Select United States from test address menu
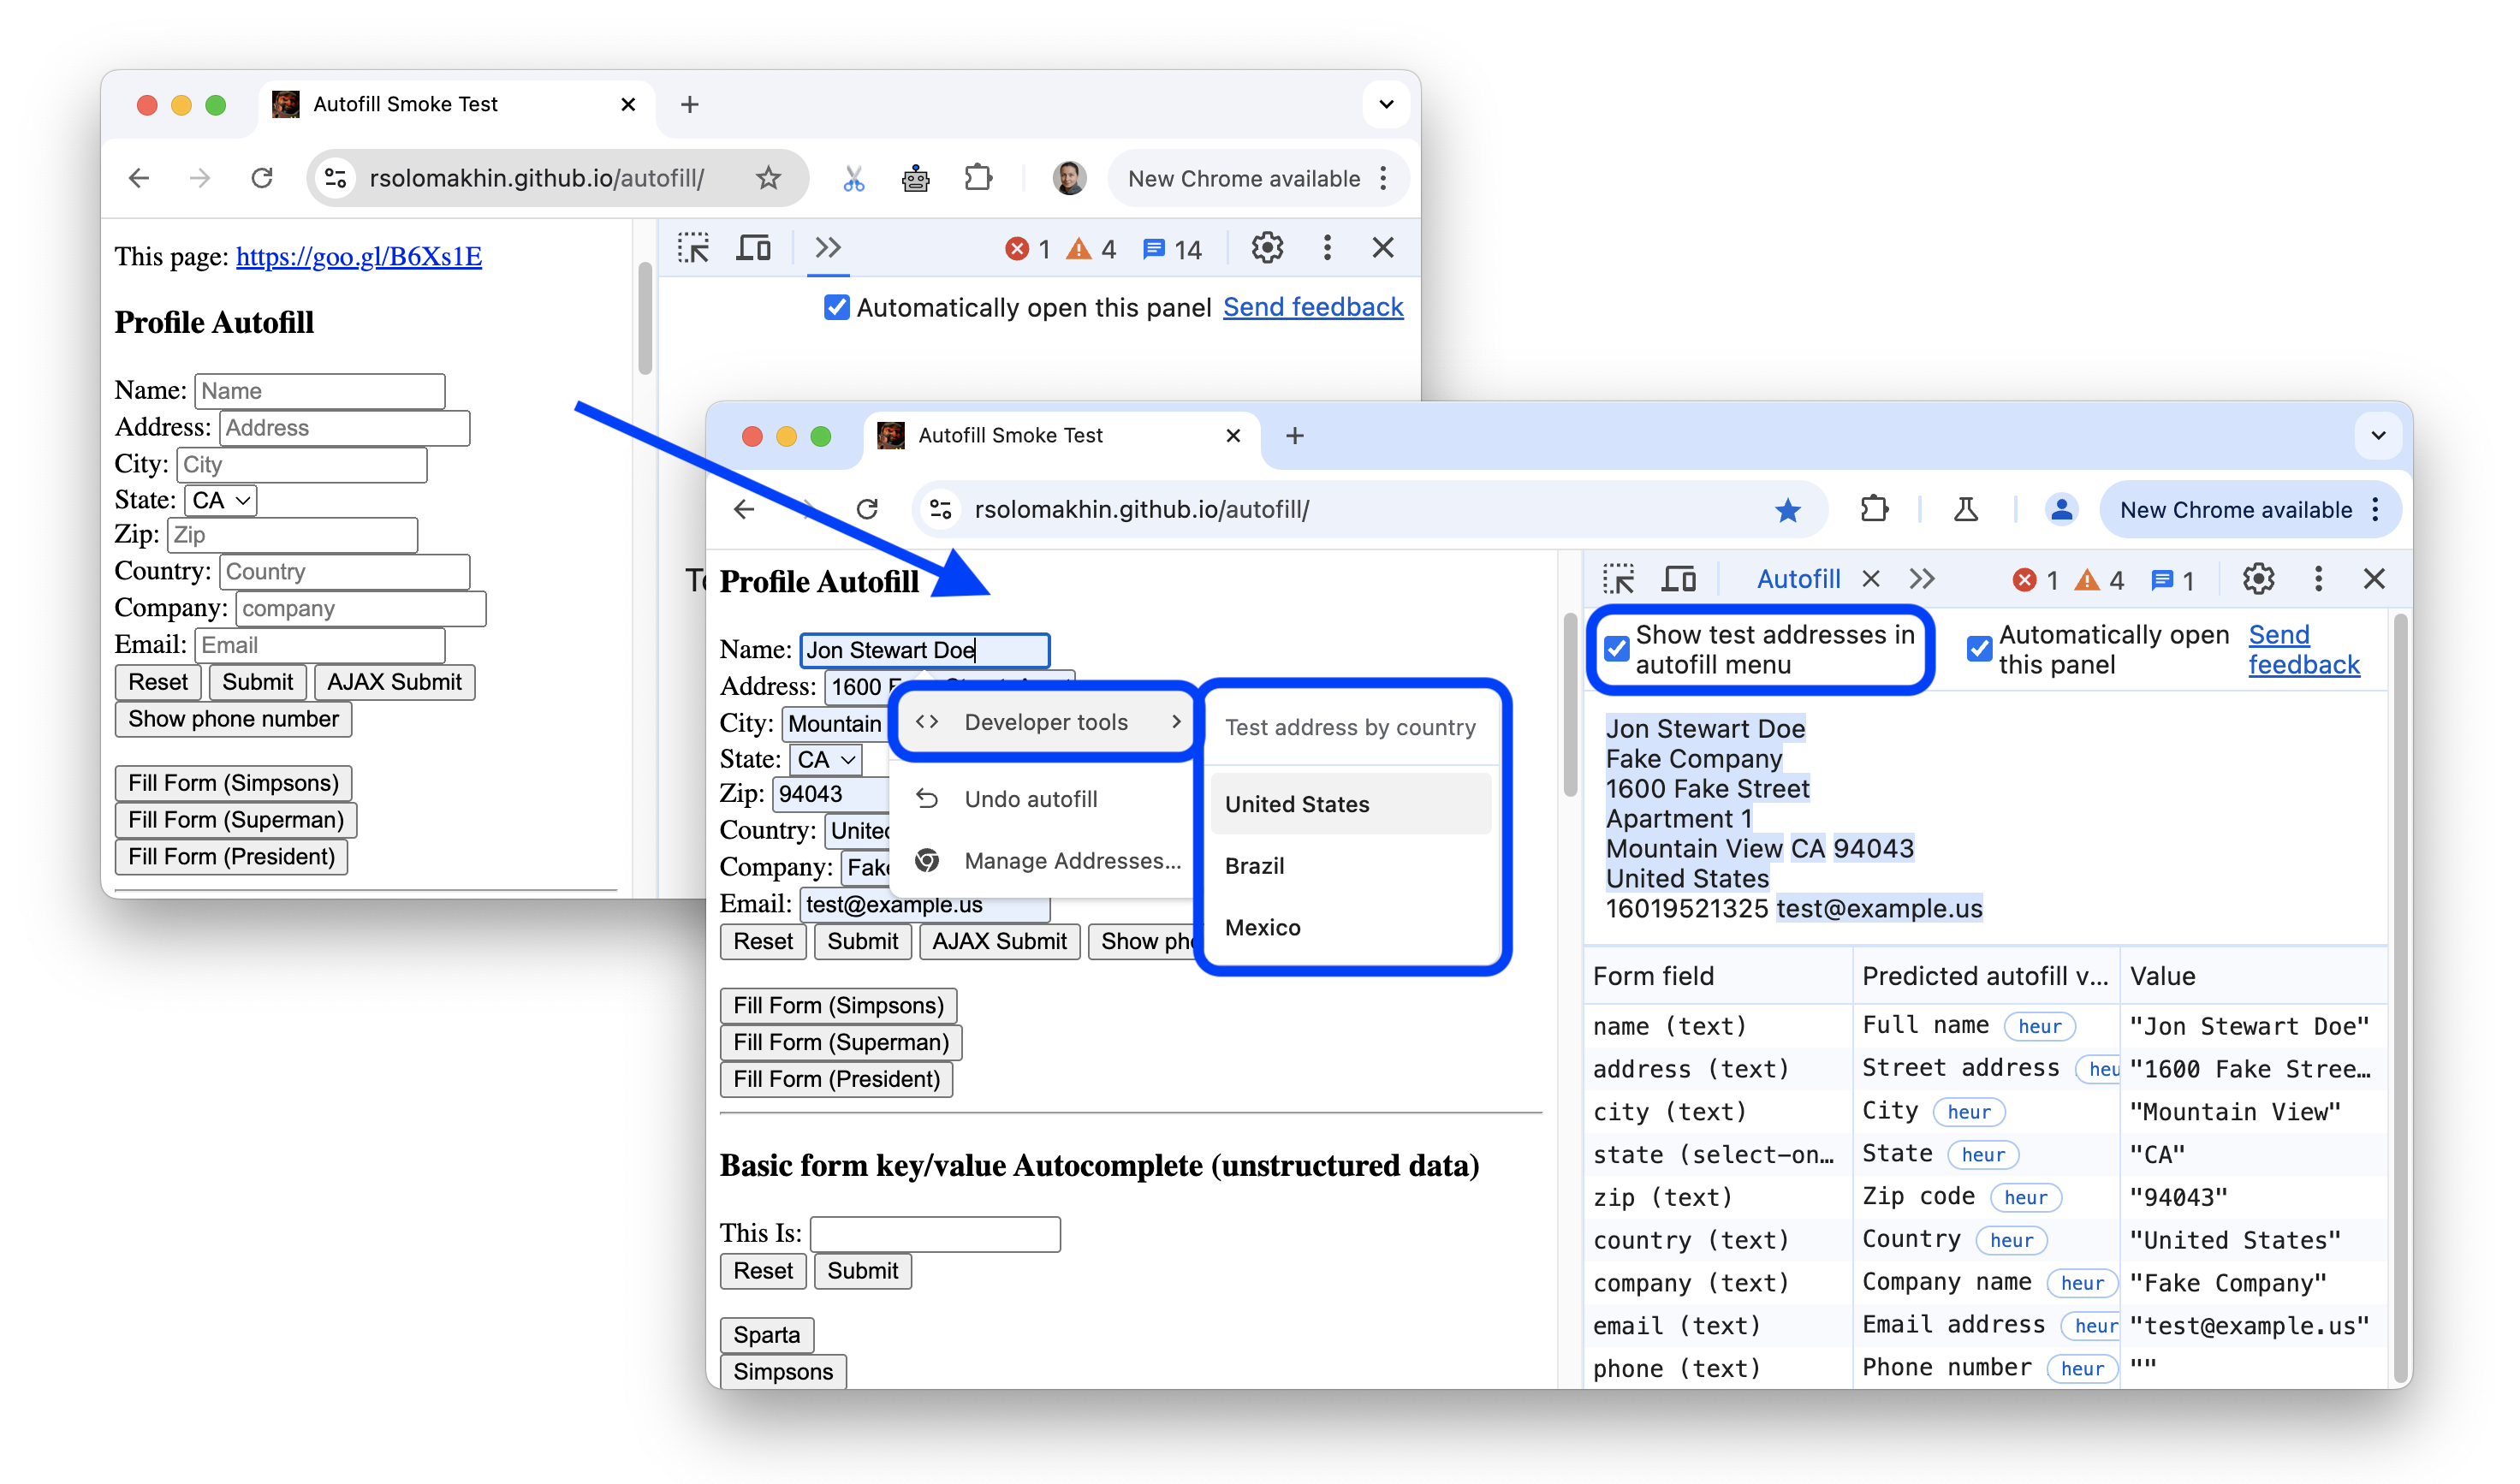 (1298, 804)
